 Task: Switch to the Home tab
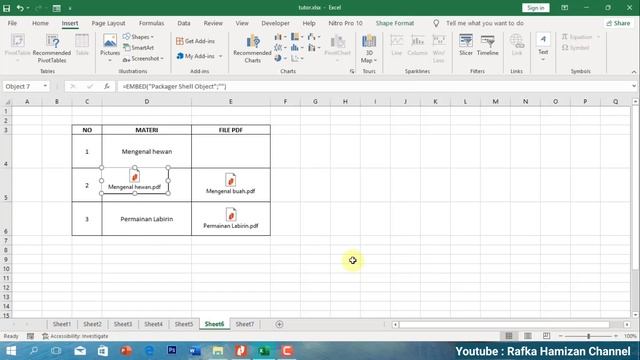(40, 23)
